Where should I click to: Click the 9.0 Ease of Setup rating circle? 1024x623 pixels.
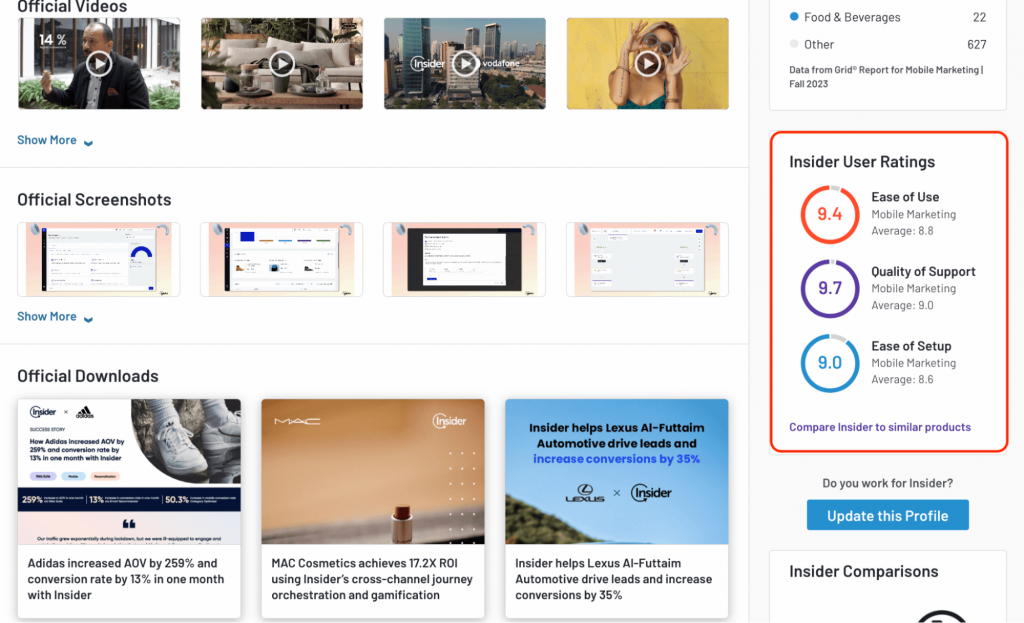pos(830,363)
